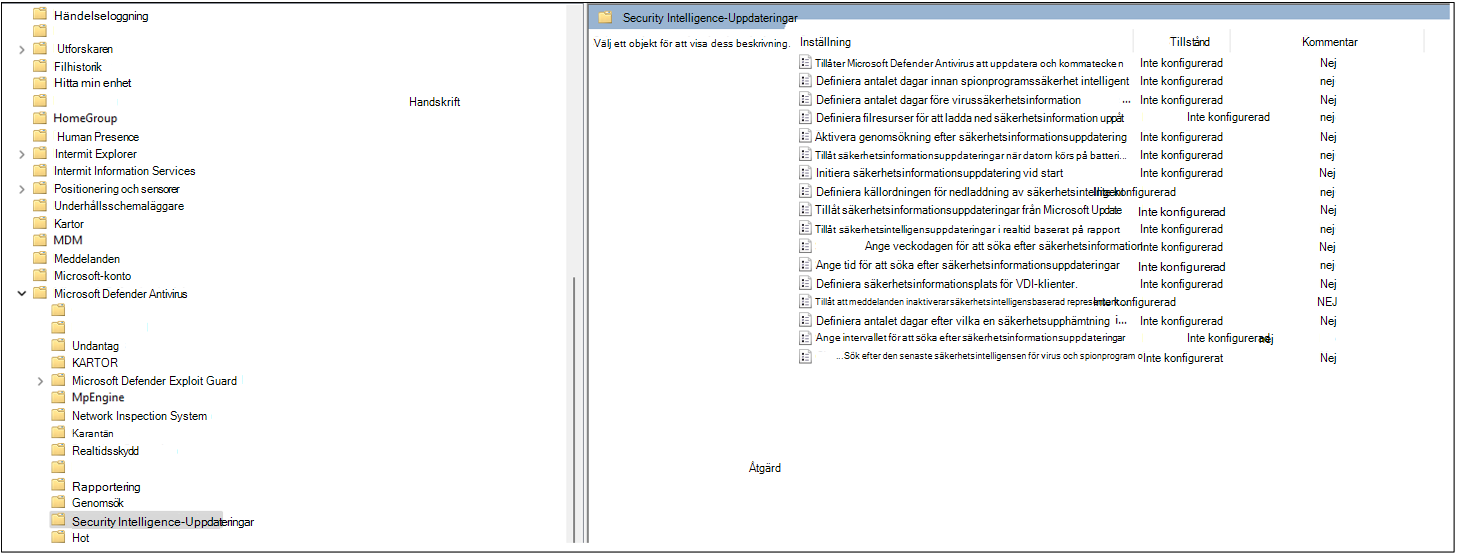
Task: Select the Meddelanden folder icon
Action: [x=40, y=258]
